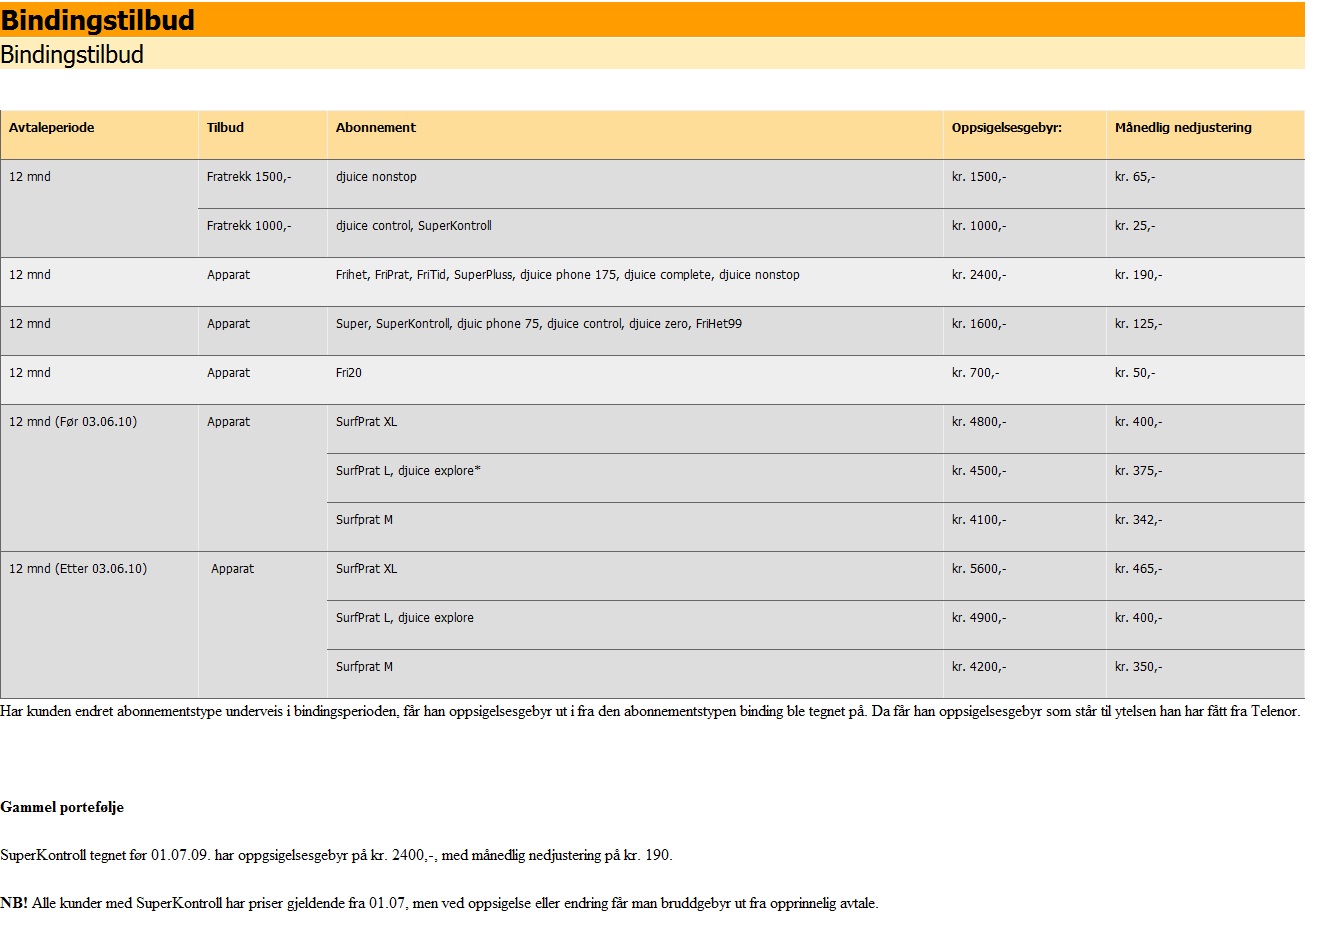The width and height of the screenshot is (1332, 931).
Task: Click Surfprat M in the kr. 4200,- row
Action: 635,674
